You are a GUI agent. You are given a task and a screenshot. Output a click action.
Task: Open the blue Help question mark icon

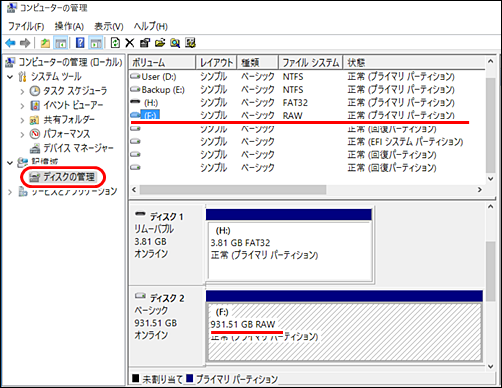point(80,43)
